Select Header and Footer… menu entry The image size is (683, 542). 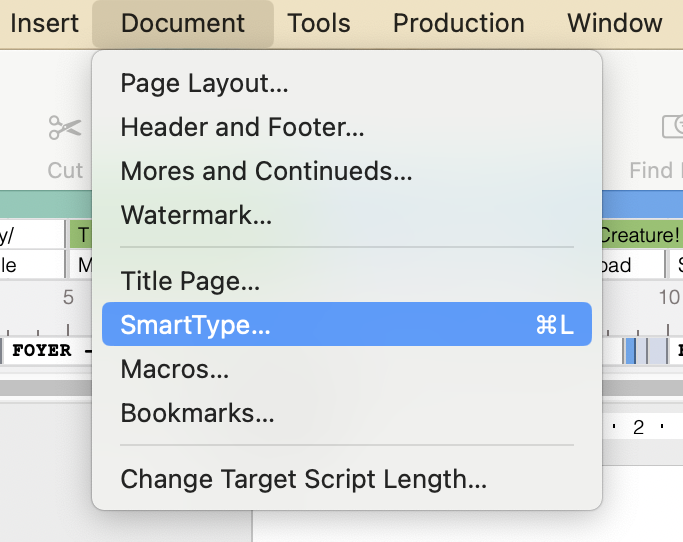click(x=242, y=127)
